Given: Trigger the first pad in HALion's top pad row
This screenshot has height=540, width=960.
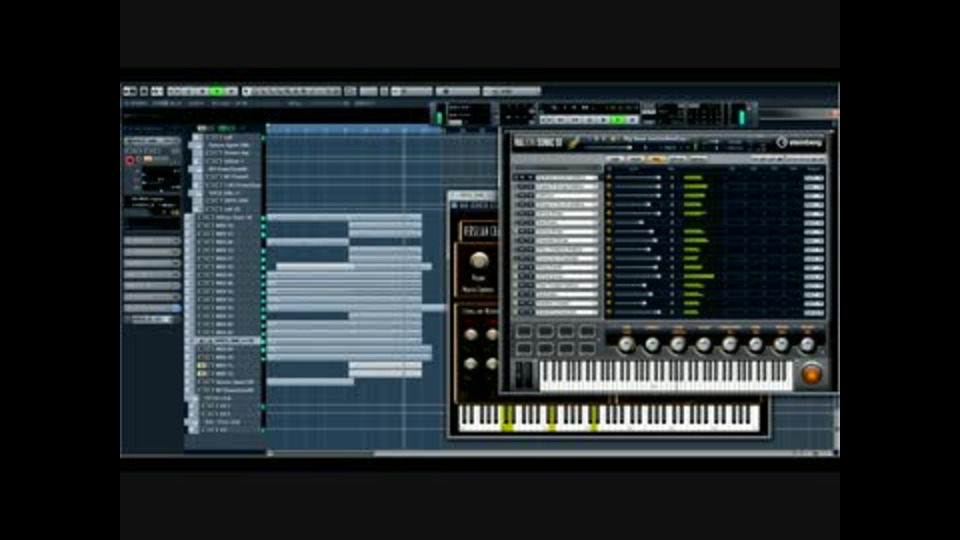Looking at the screenshot, I should [524, 331].
